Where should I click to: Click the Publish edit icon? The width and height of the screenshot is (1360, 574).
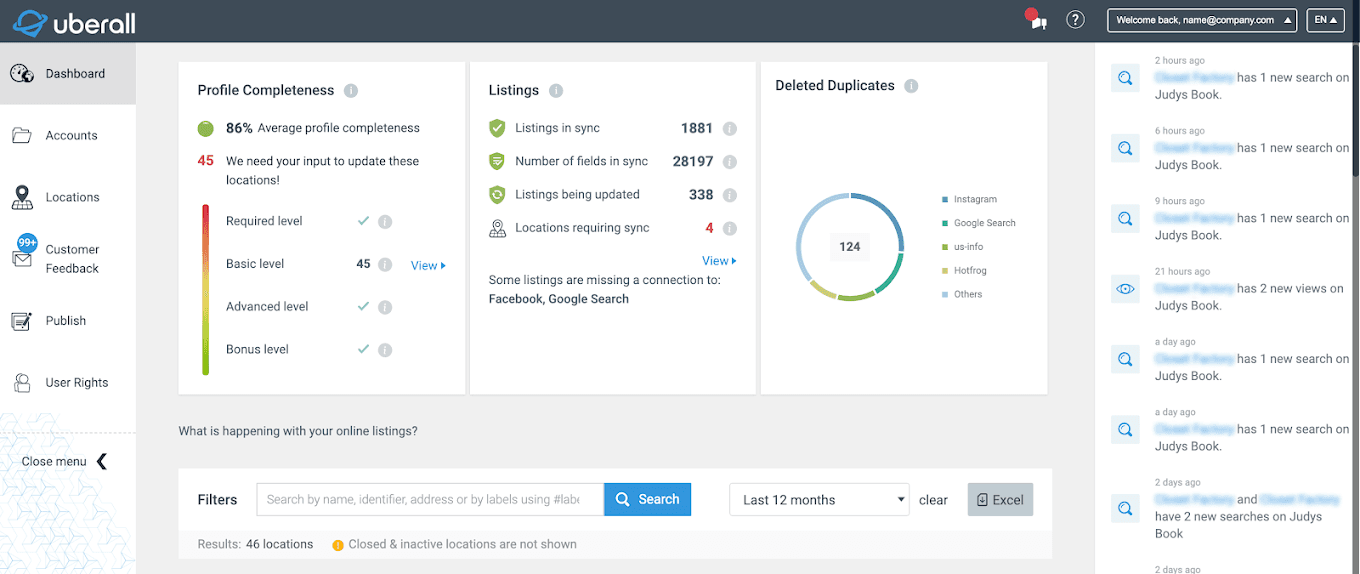click(x=22, y=321)
